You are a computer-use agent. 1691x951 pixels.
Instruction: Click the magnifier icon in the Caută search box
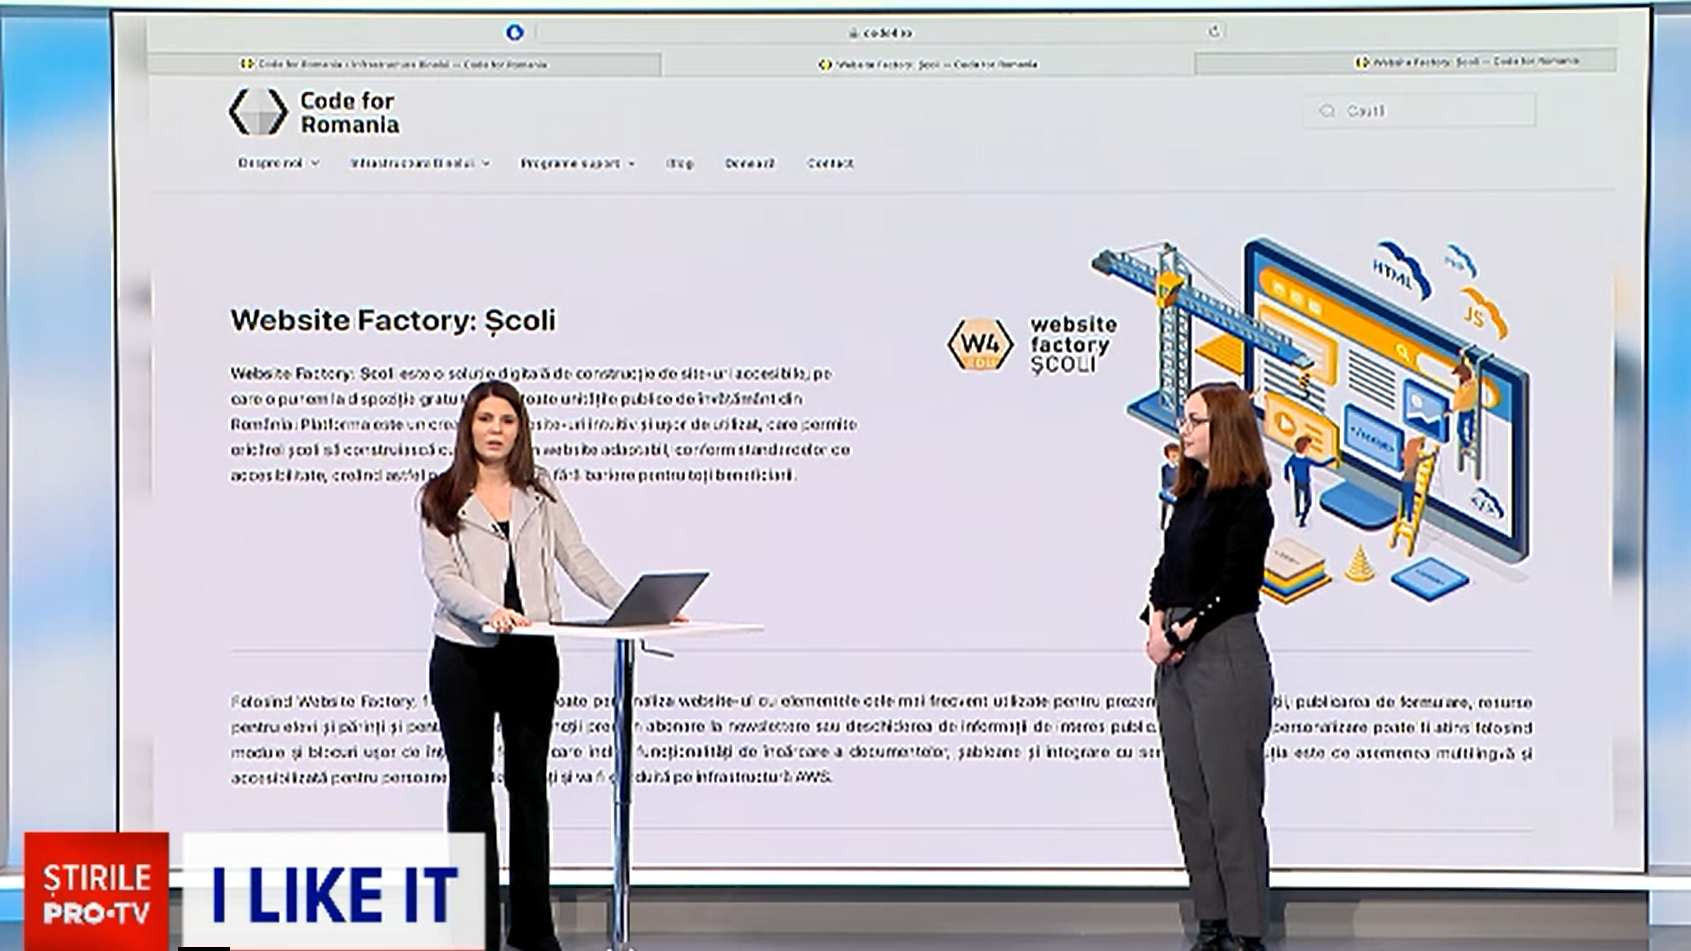pyautogui.click(x=1327, y=110)
